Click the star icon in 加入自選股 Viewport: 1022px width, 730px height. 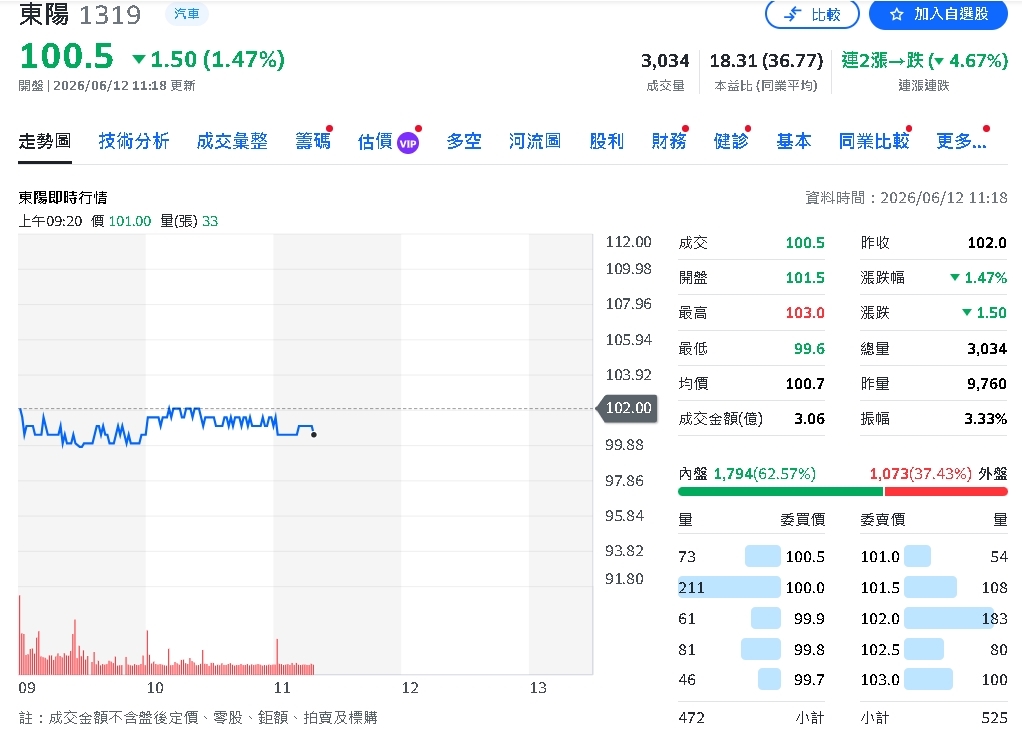pos(896,14)
